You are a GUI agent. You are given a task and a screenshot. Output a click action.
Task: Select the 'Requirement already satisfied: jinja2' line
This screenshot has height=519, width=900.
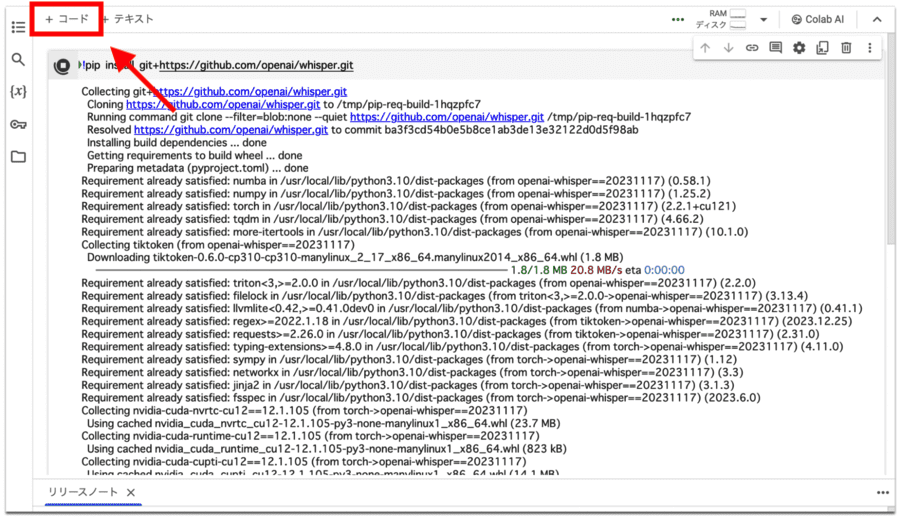[x=408, y=385]
